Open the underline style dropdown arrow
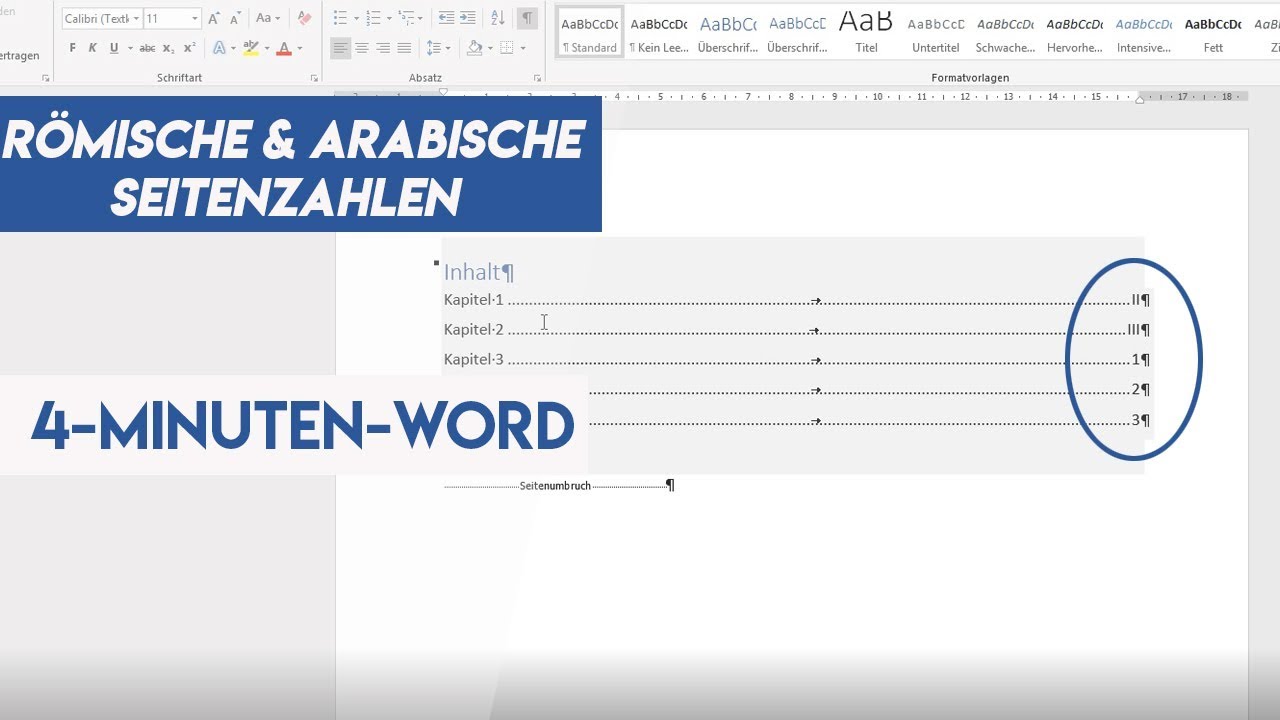 point(129,48)
